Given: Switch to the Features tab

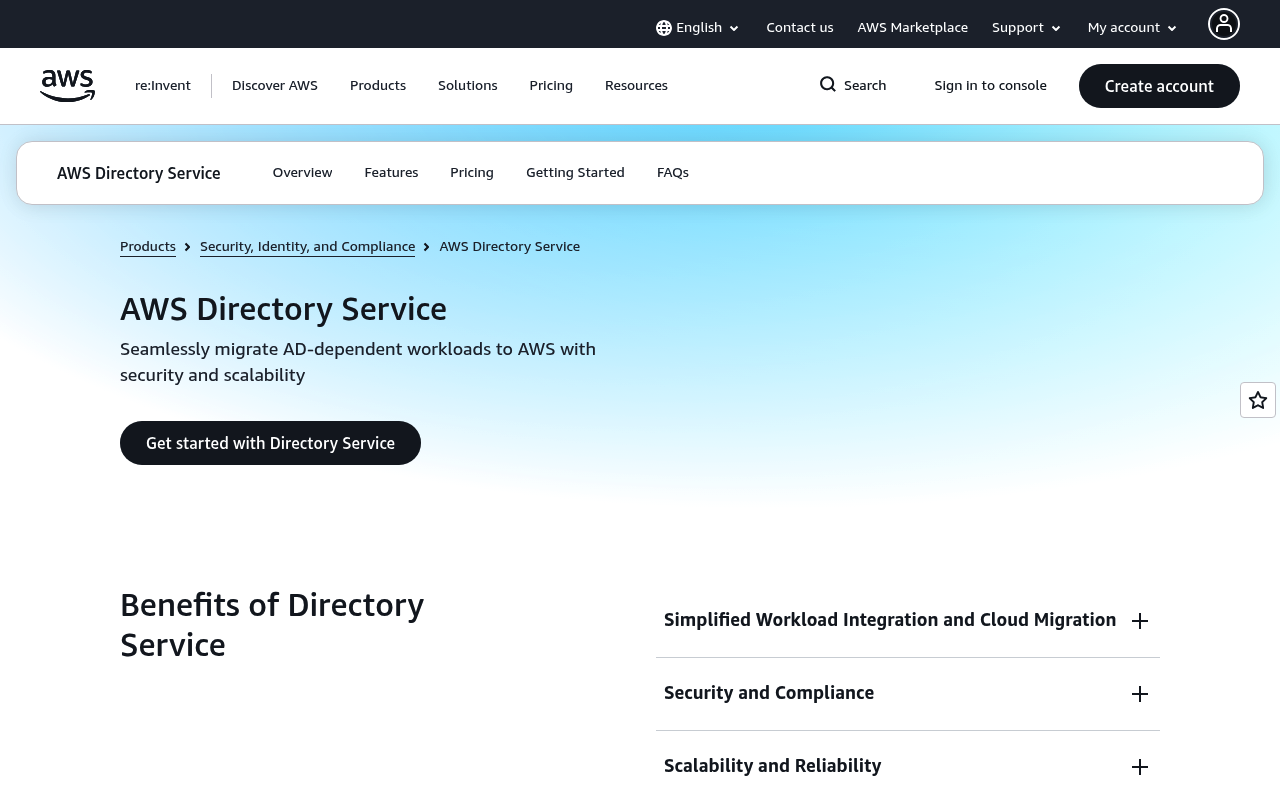Looking at the screenshot, I should pos(391,173).
